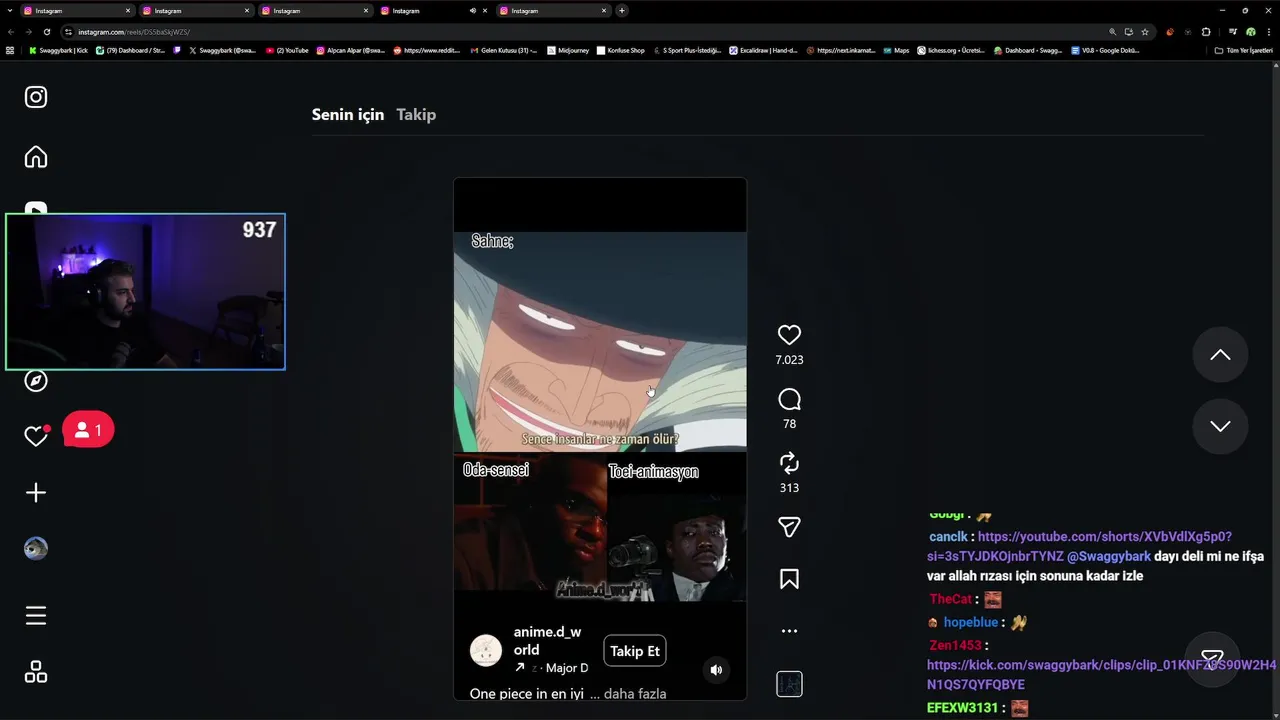Open the zoom magnifier in address bar
Viewport: 1280px width, 720px height.
[1112, 32]
